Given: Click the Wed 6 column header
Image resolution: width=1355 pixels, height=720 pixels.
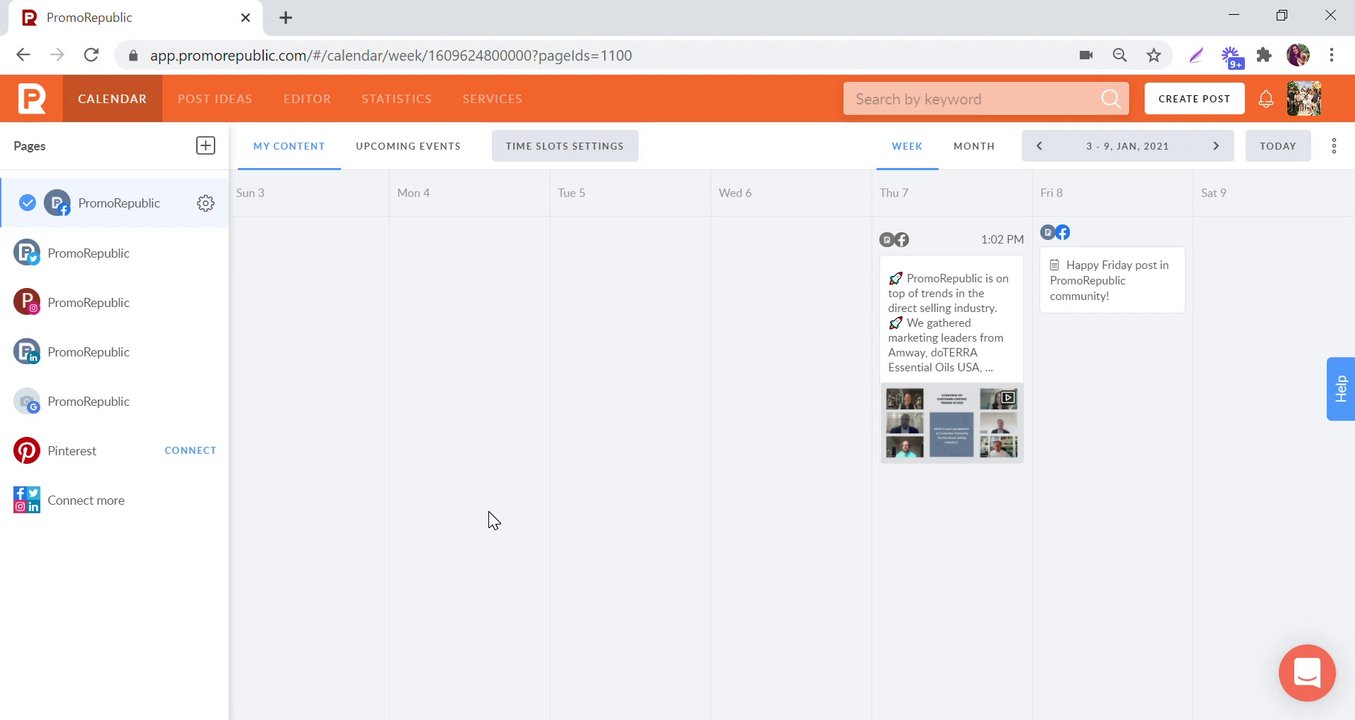Looking at the screenshot, I should click(735, 193).
